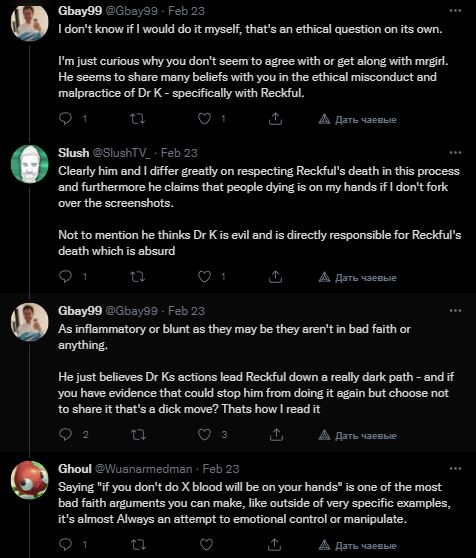Open Slush's green avatar picture
Image resolution: width=476 pixels, height=558 pixels.
click(30, 164)
